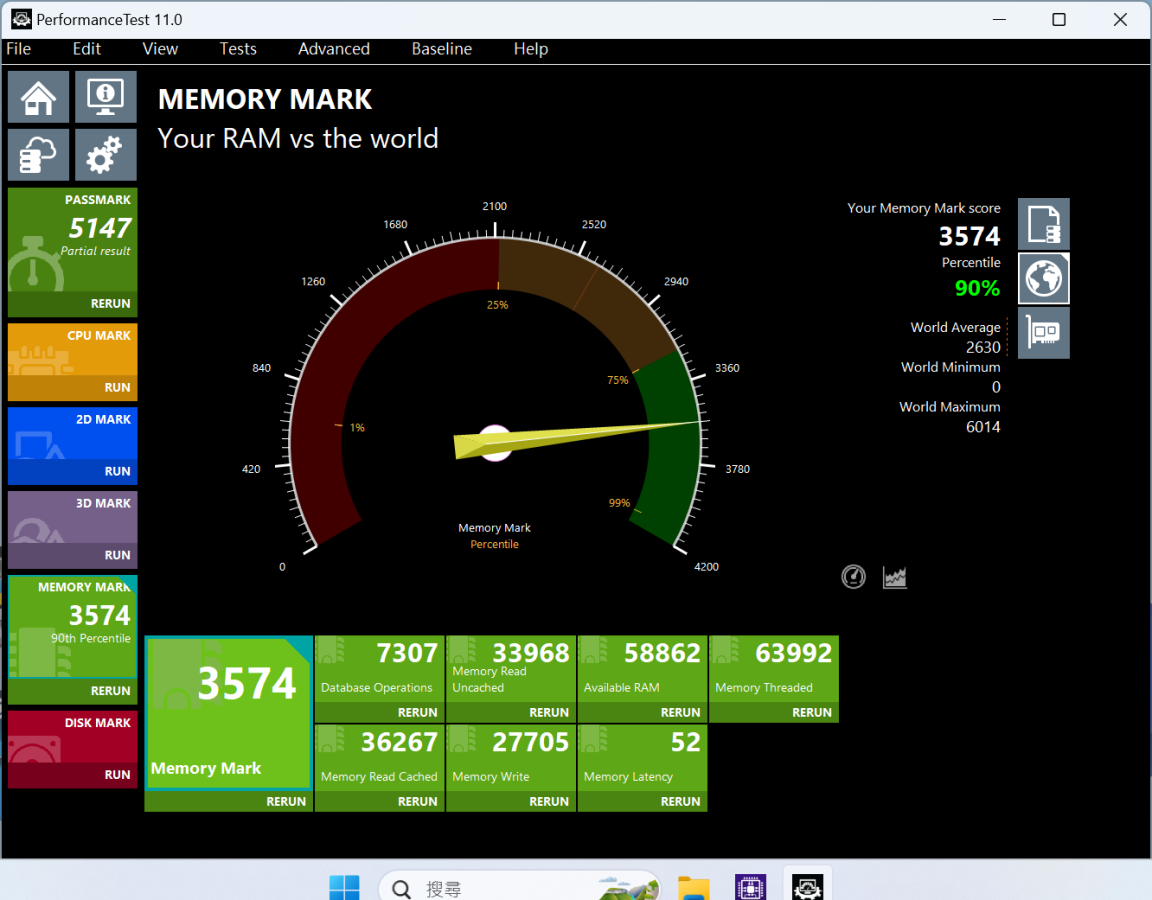Switch to the distribution chart view icon
This screenshot has height=900, width=1152.
click(x=895, y=577)
